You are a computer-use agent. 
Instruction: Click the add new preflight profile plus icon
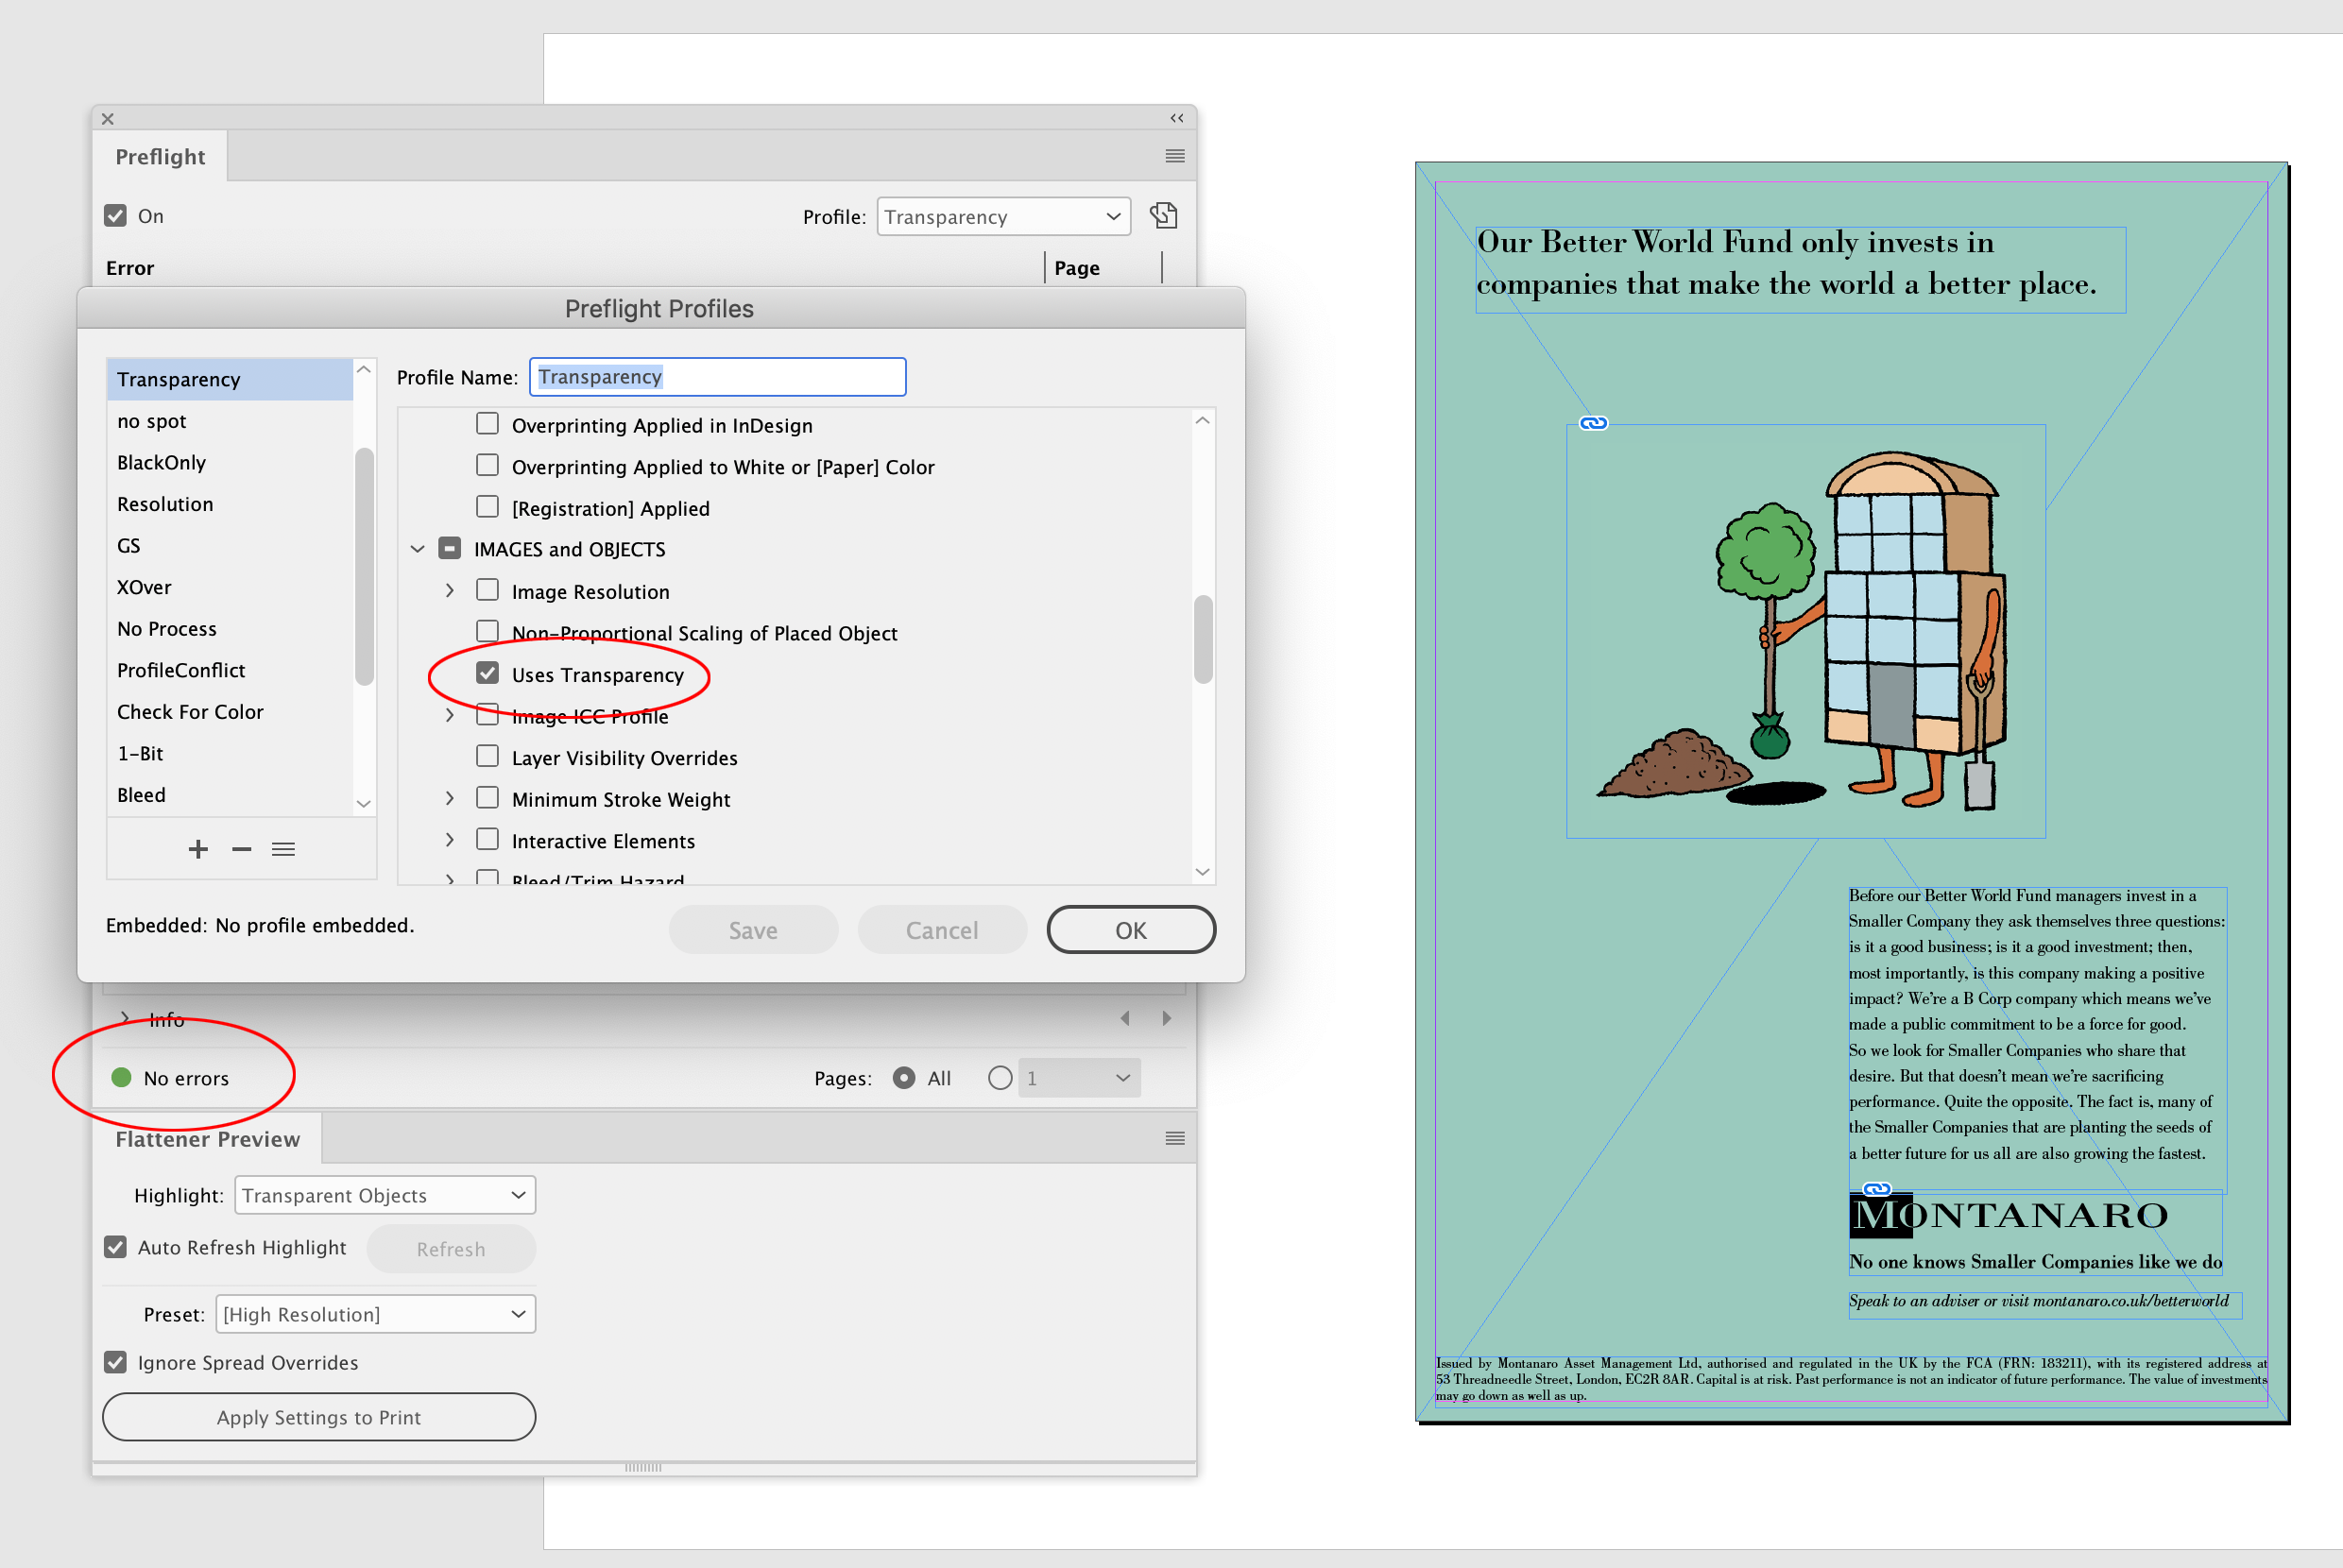tap(198, 848)
